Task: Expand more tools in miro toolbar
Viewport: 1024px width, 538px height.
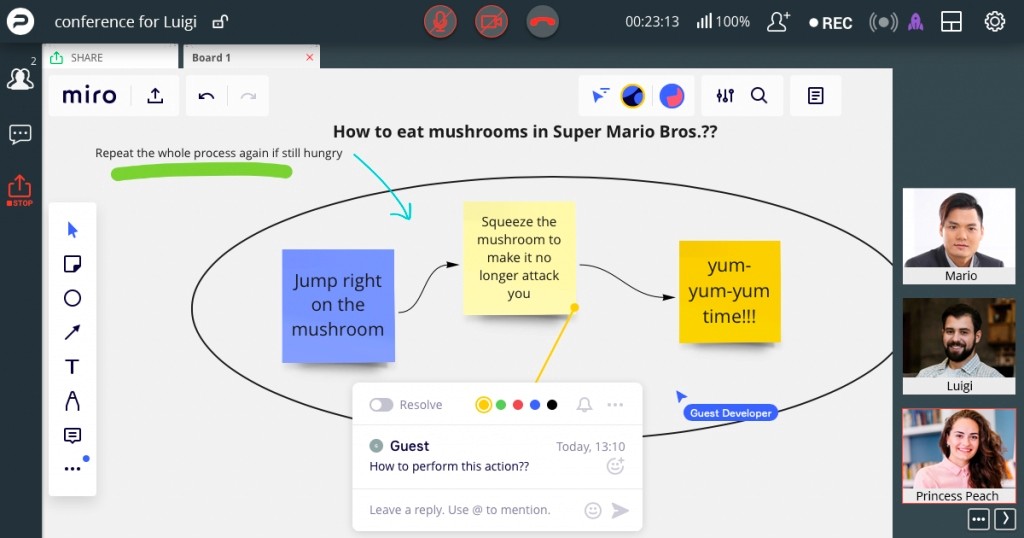Action: [72, 469]
